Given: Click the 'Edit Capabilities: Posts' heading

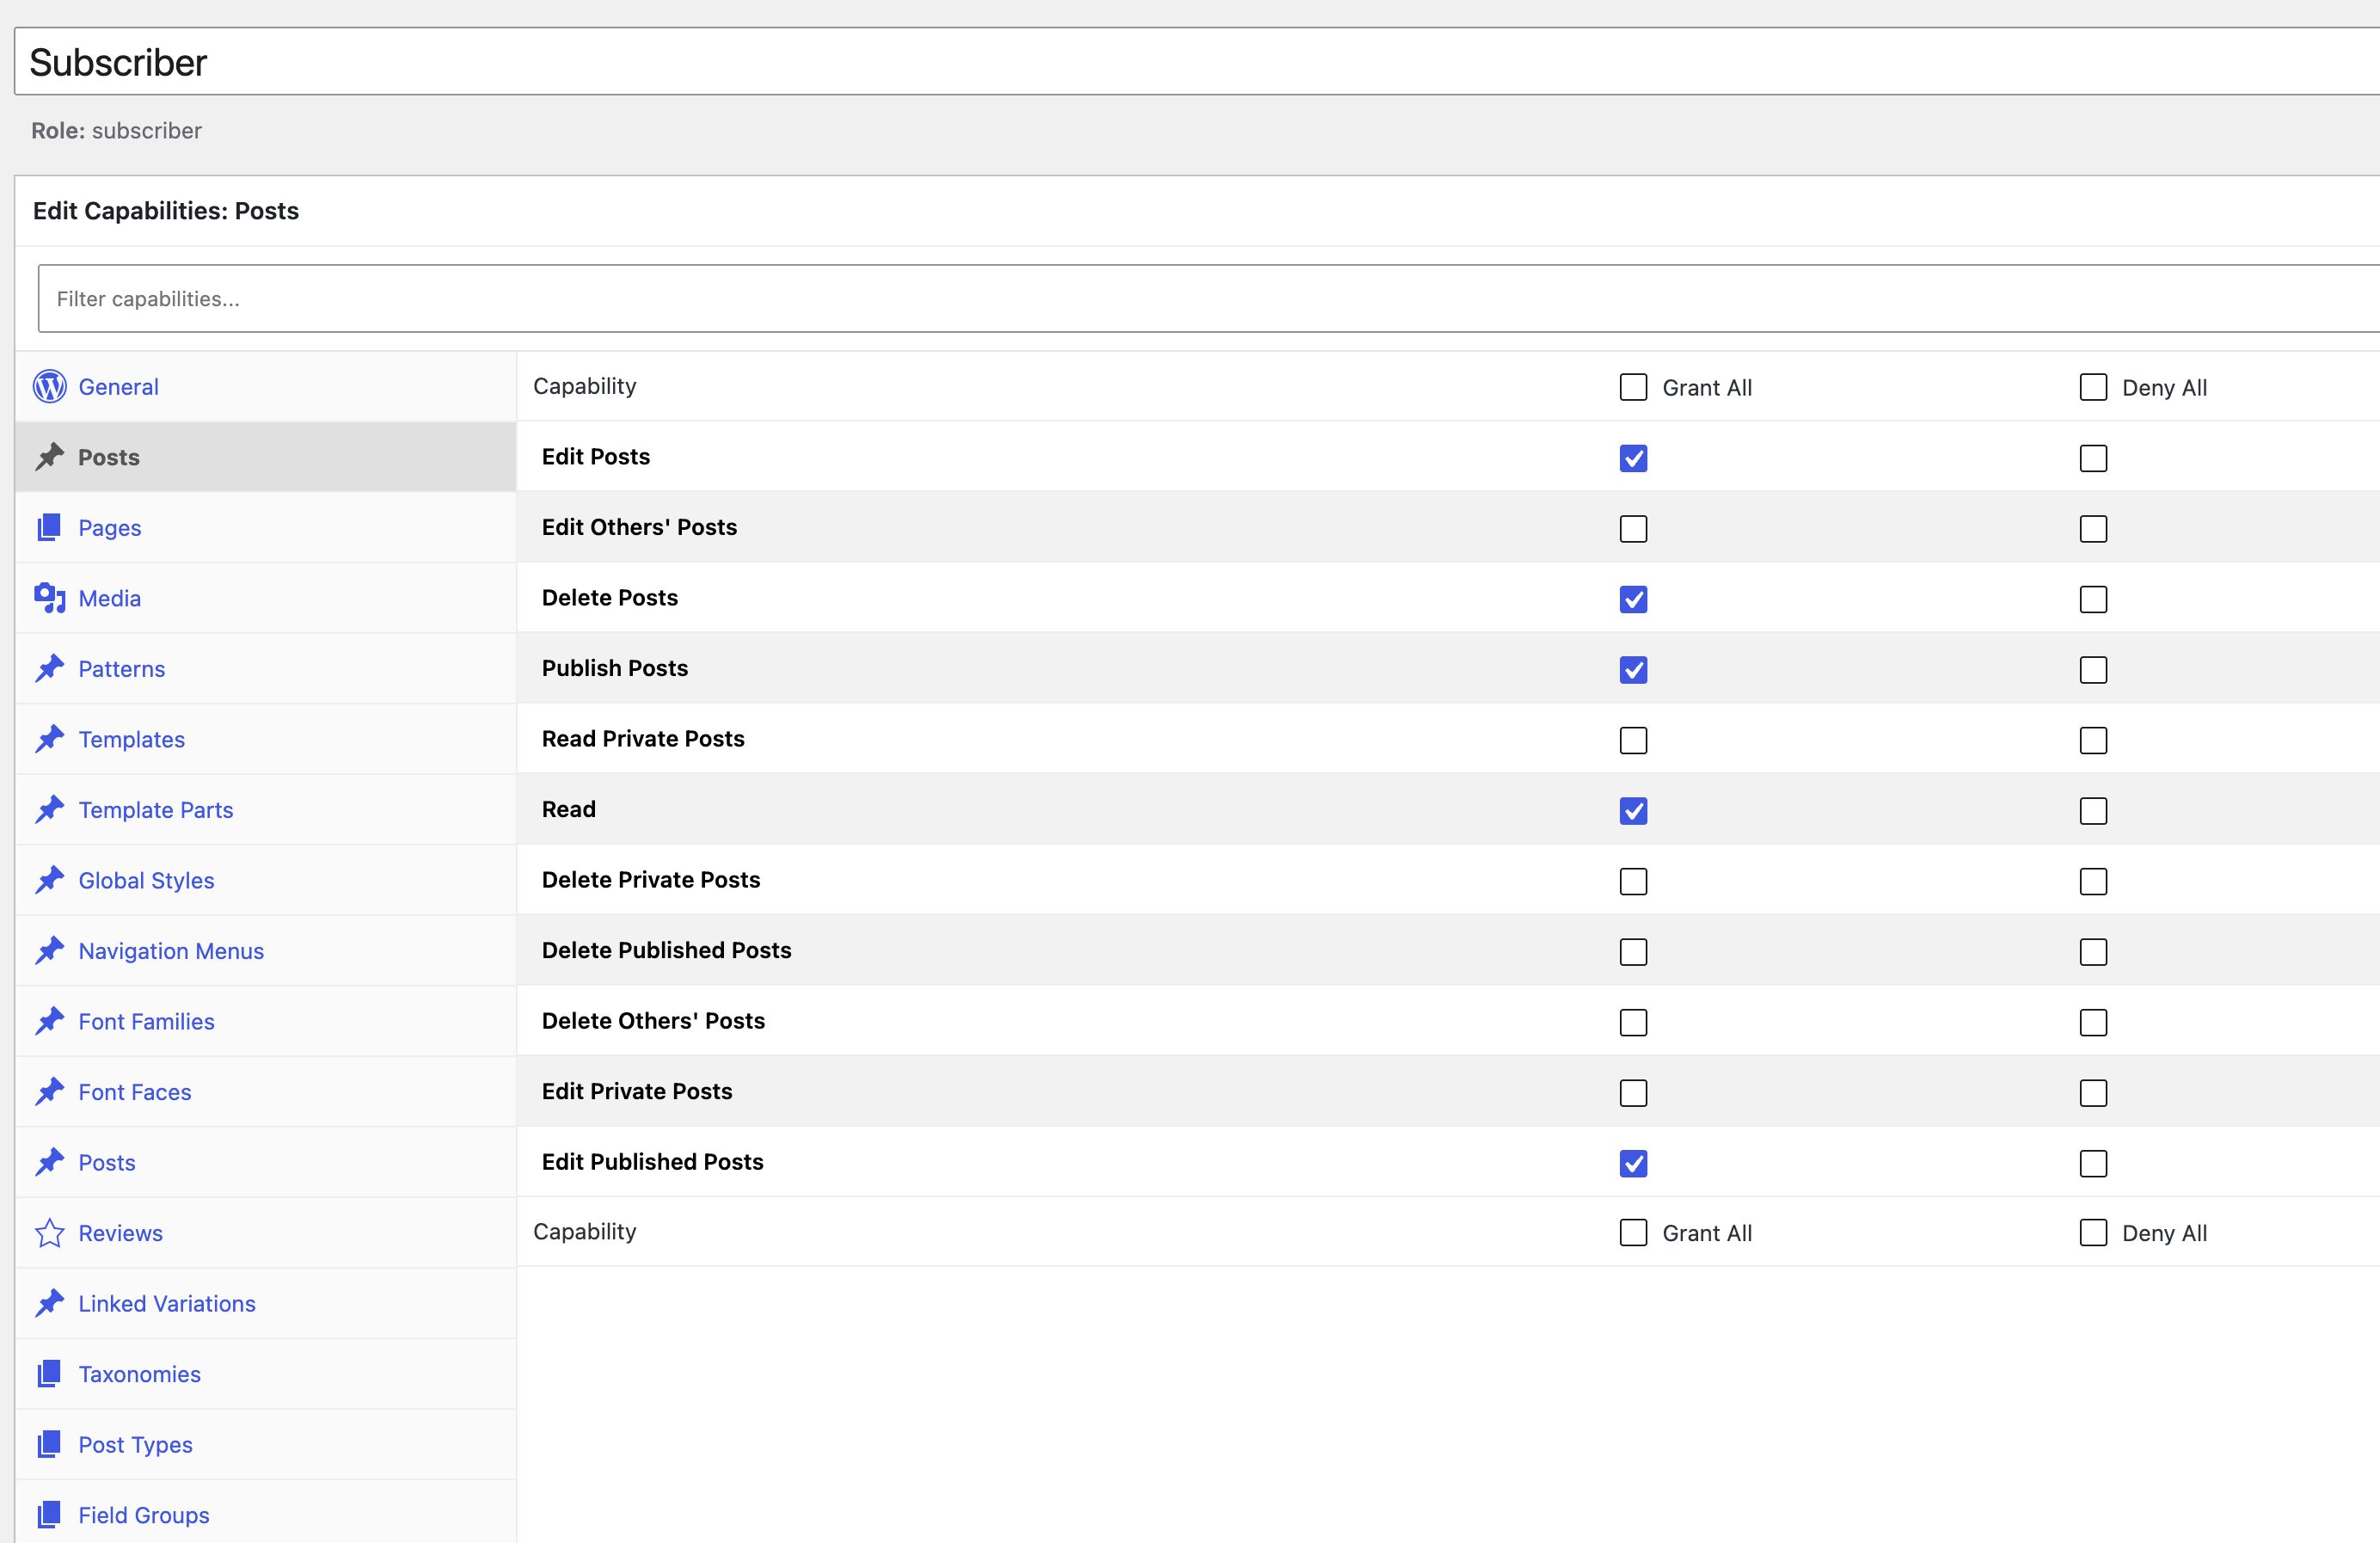Looking at the screenshot, I should [166, 211].
